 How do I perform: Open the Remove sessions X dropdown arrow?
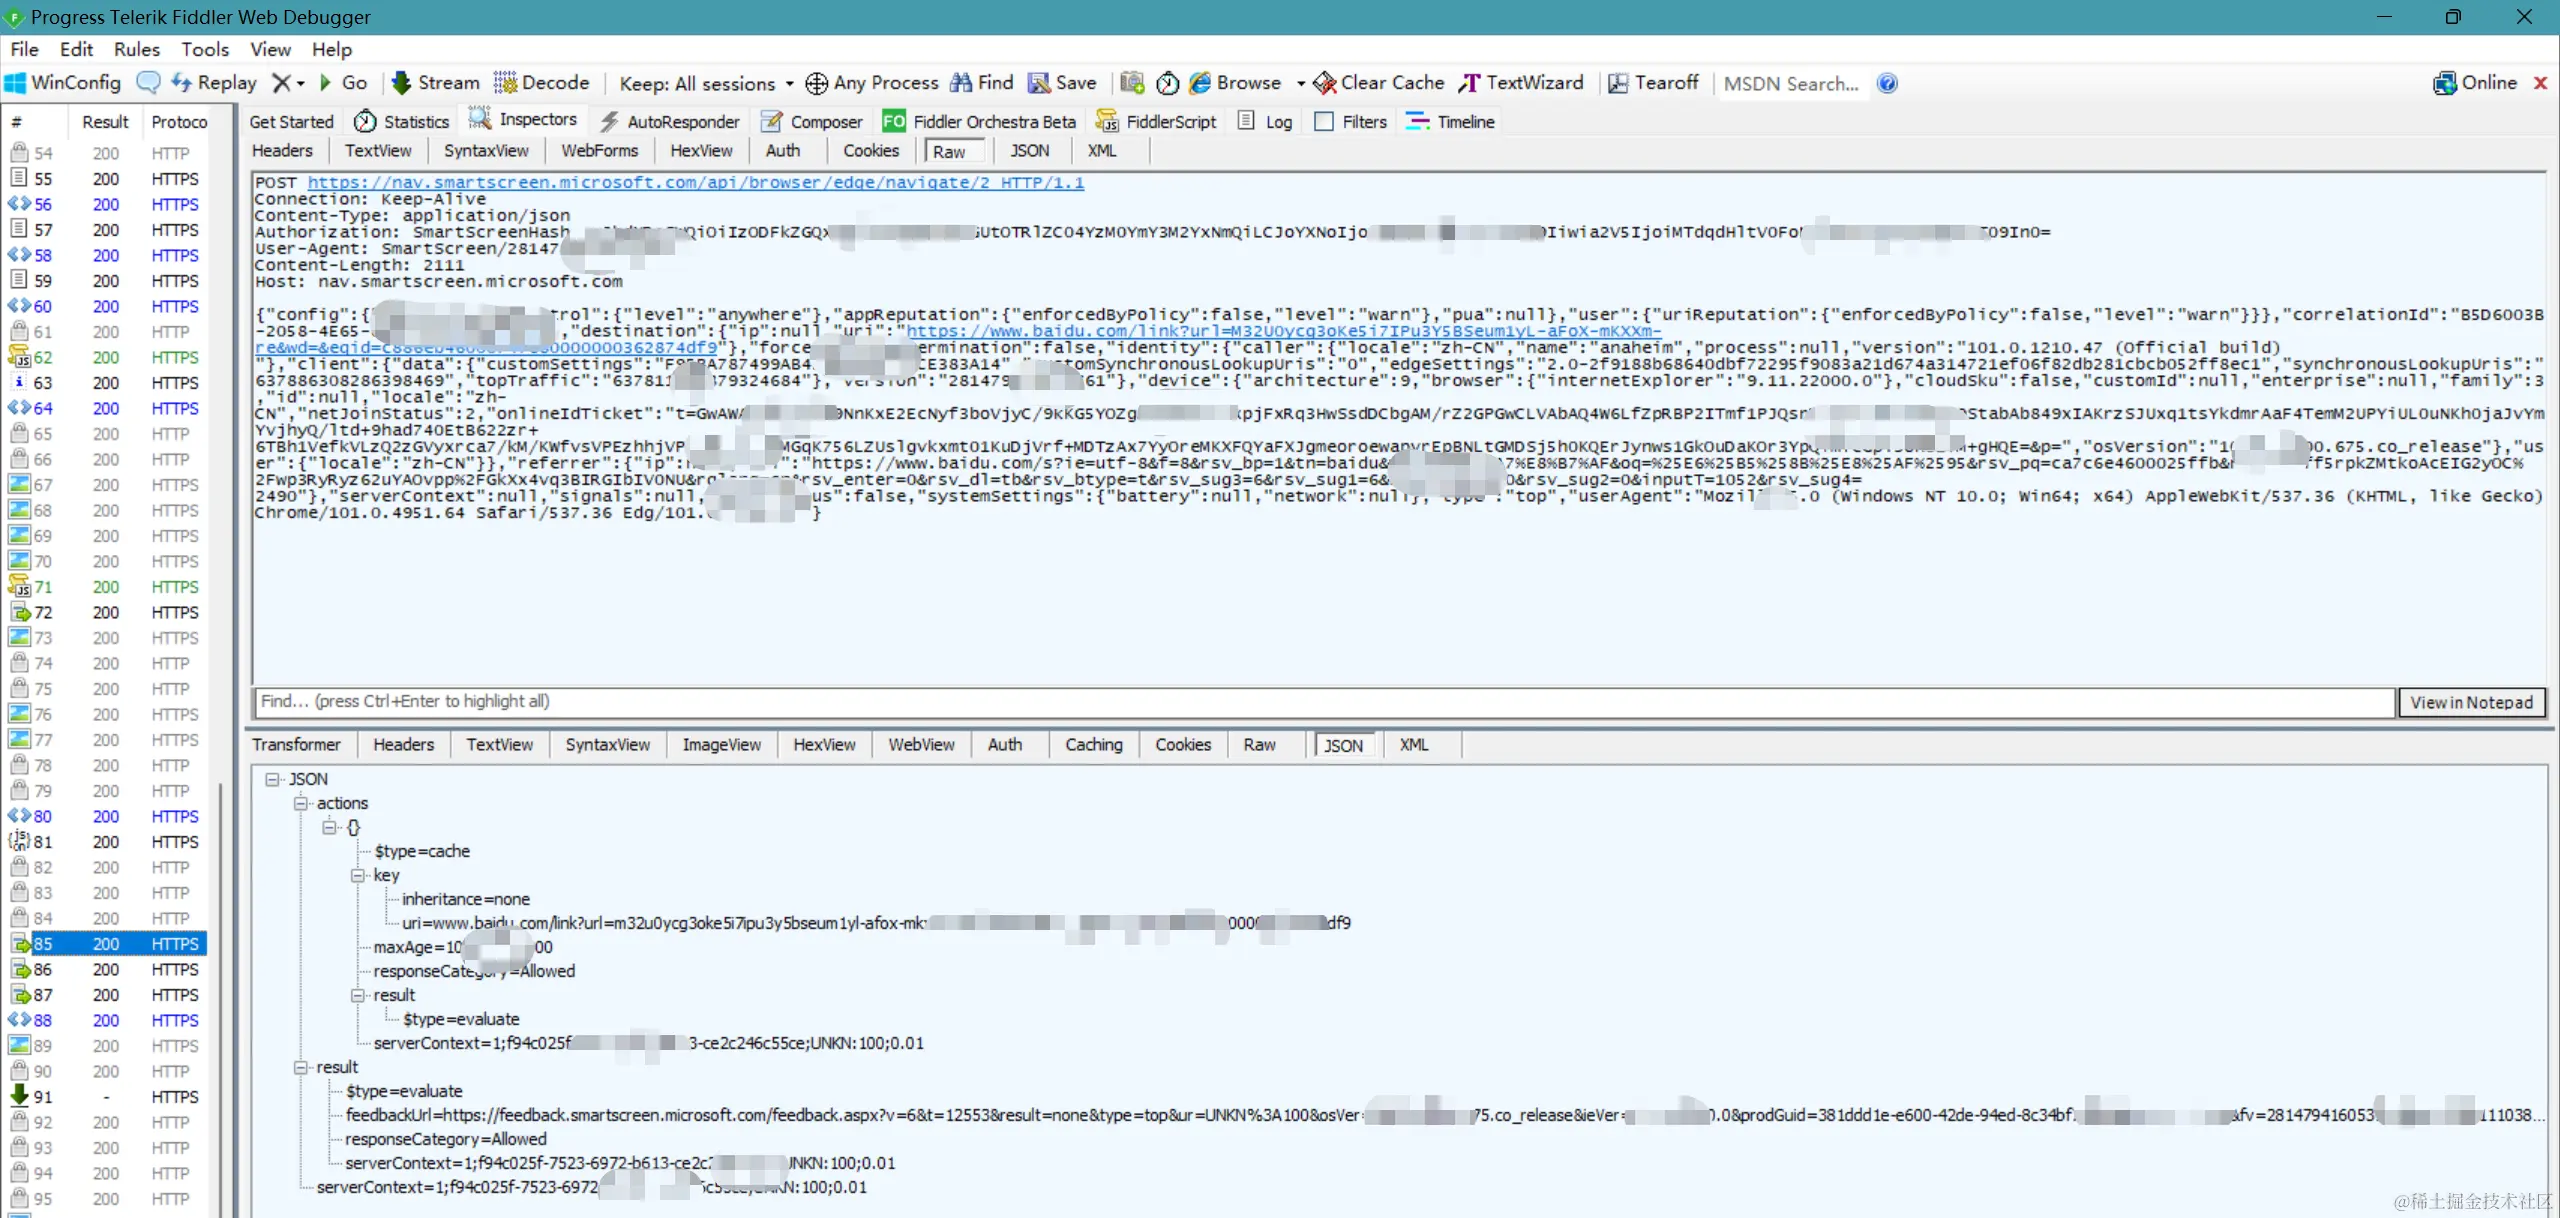point(300,83)
